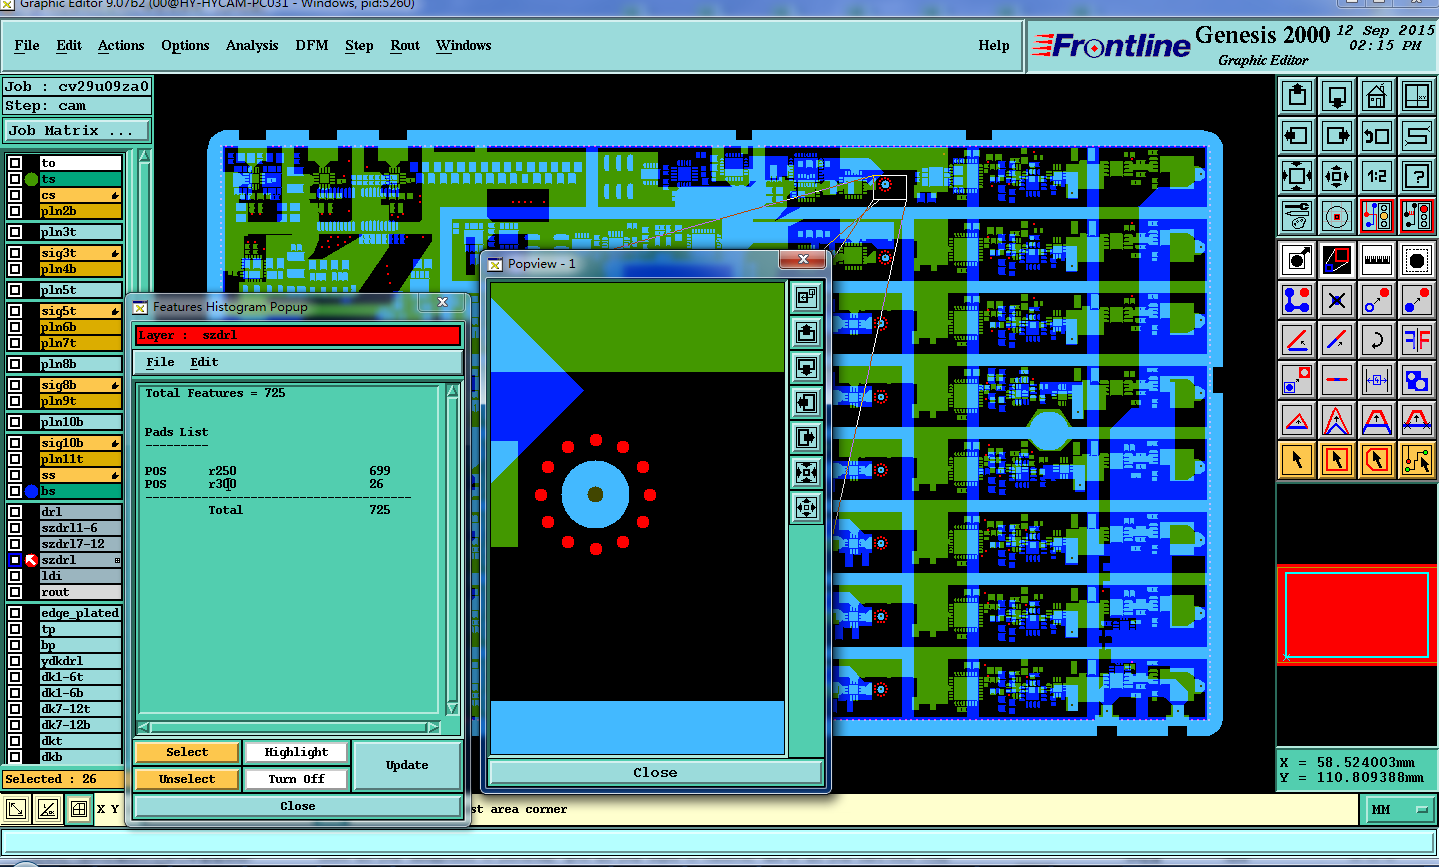This screenshot has width=1439, height=867.
Task: Open the Analysis menu
Action: pyautogui.click(x=252, y=45)
